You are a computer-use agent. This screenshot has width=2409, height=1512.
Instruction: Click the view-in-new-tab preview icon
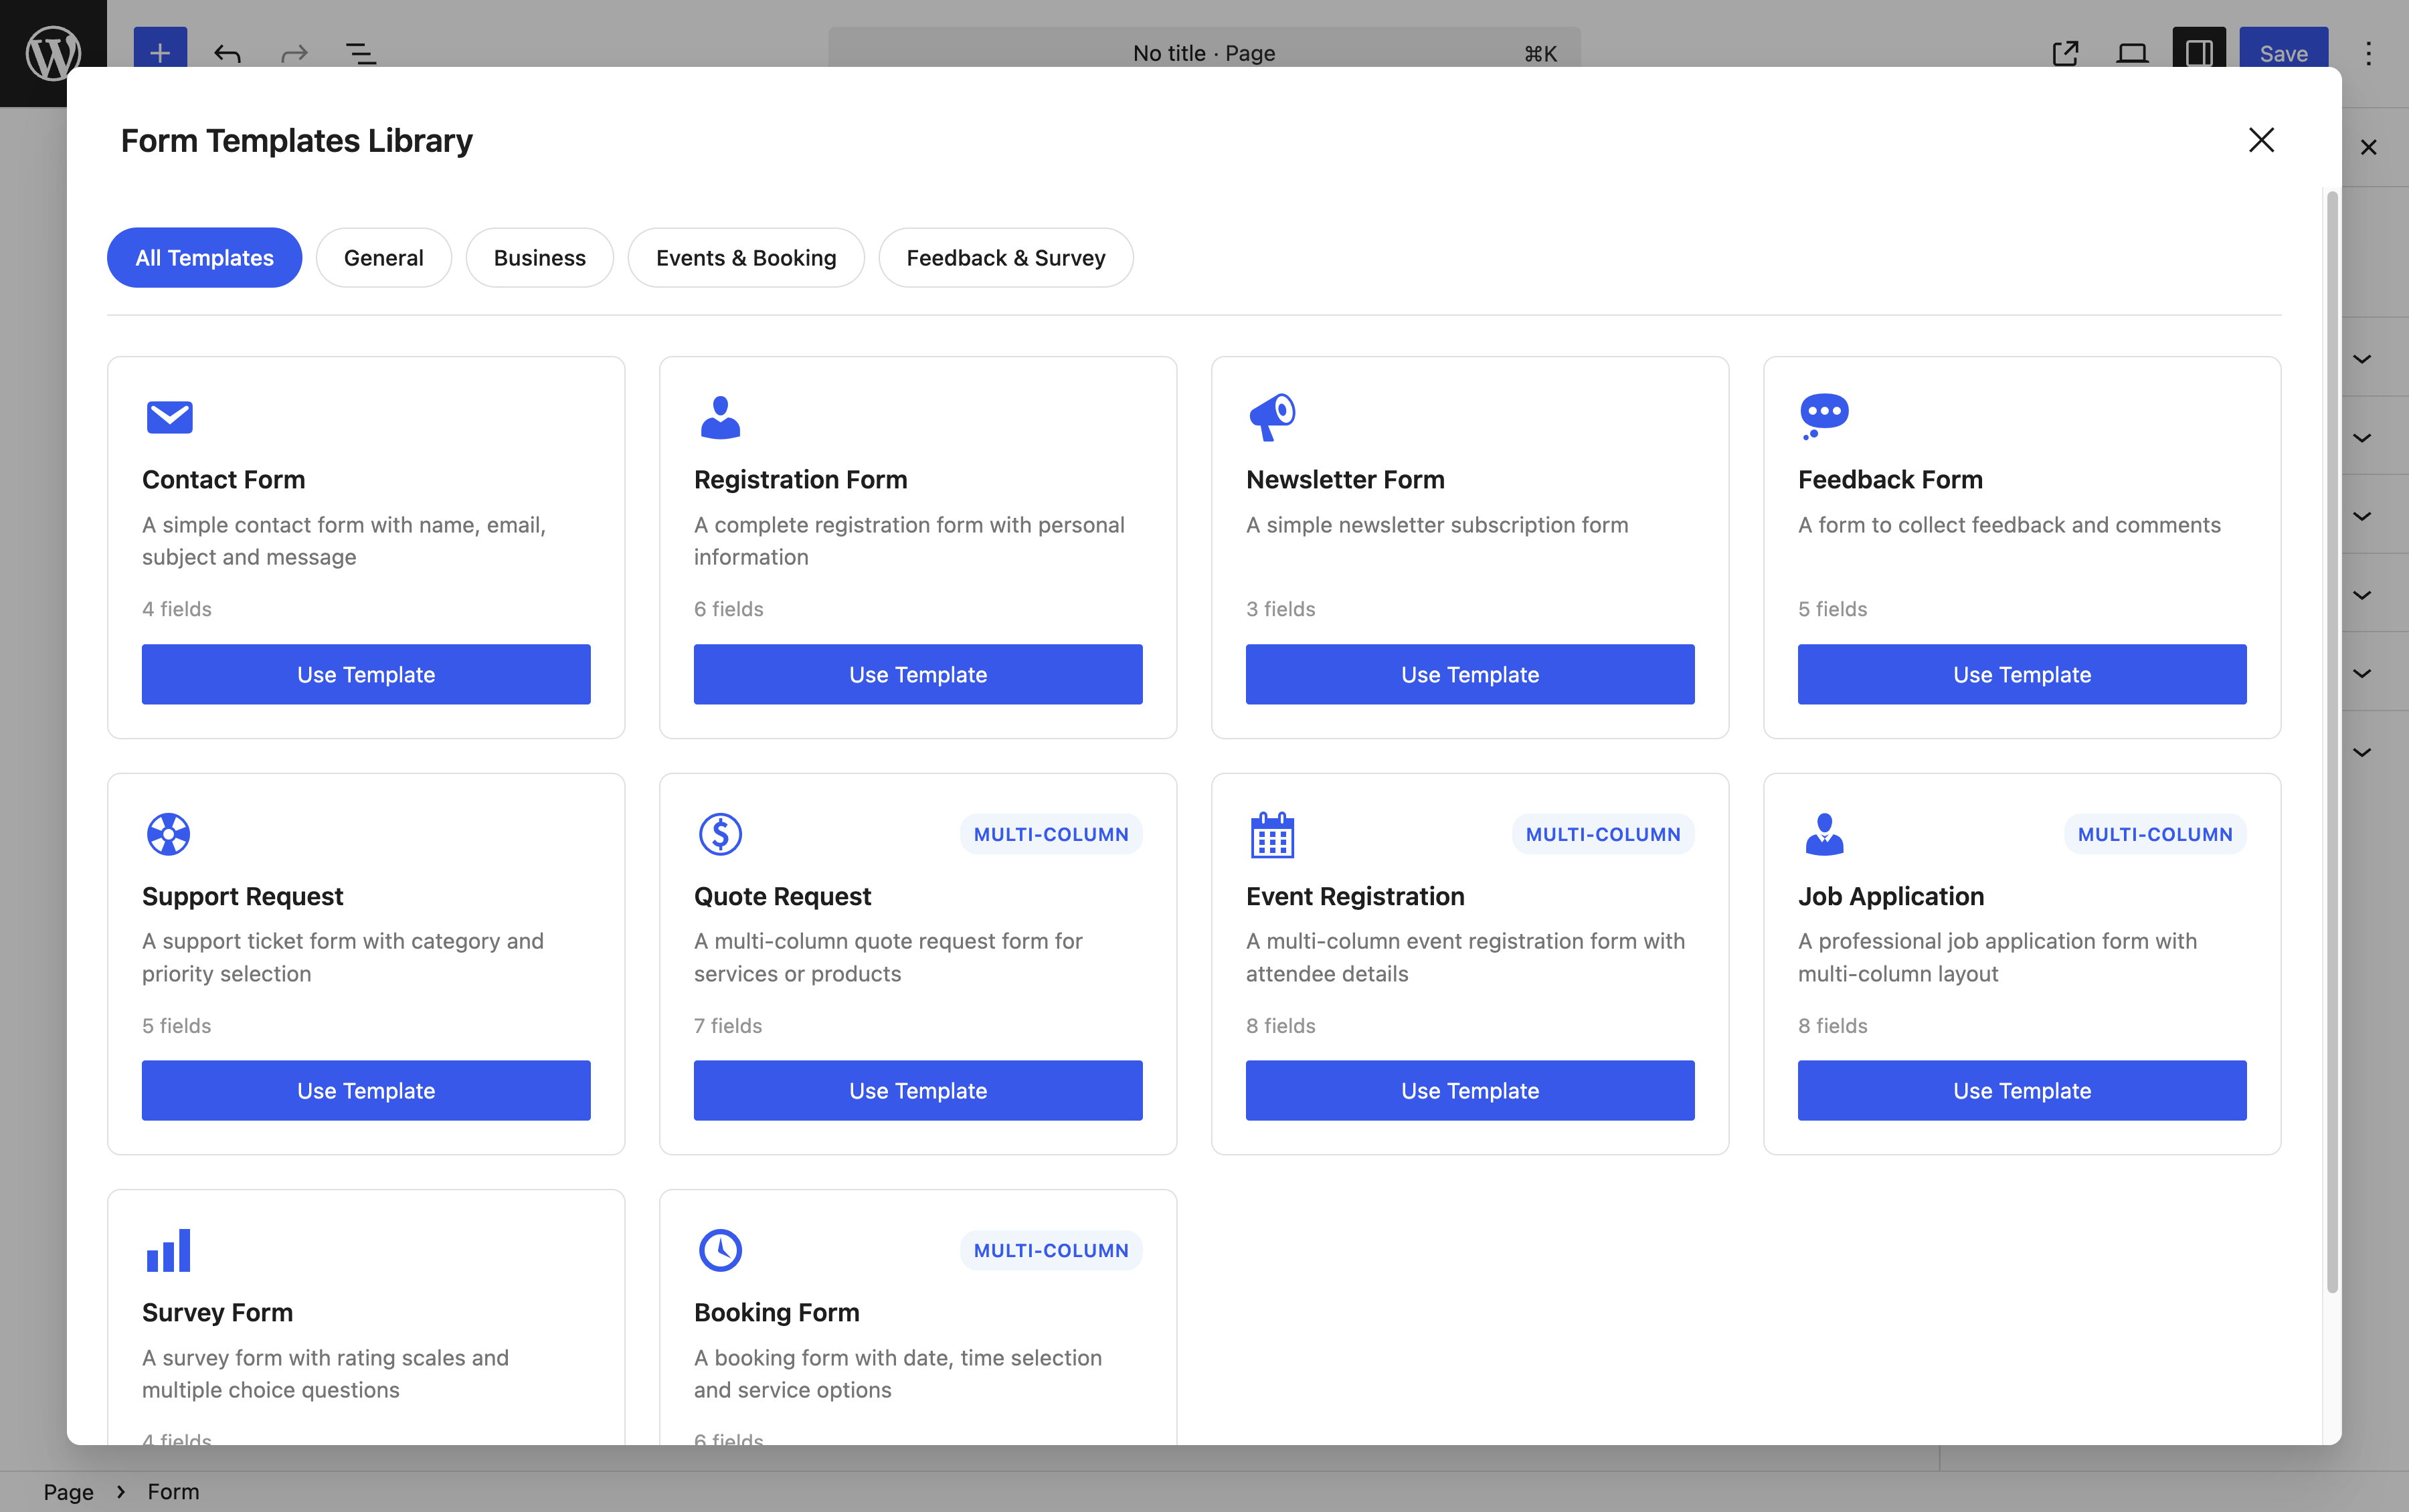click(x=2065, y=53)
